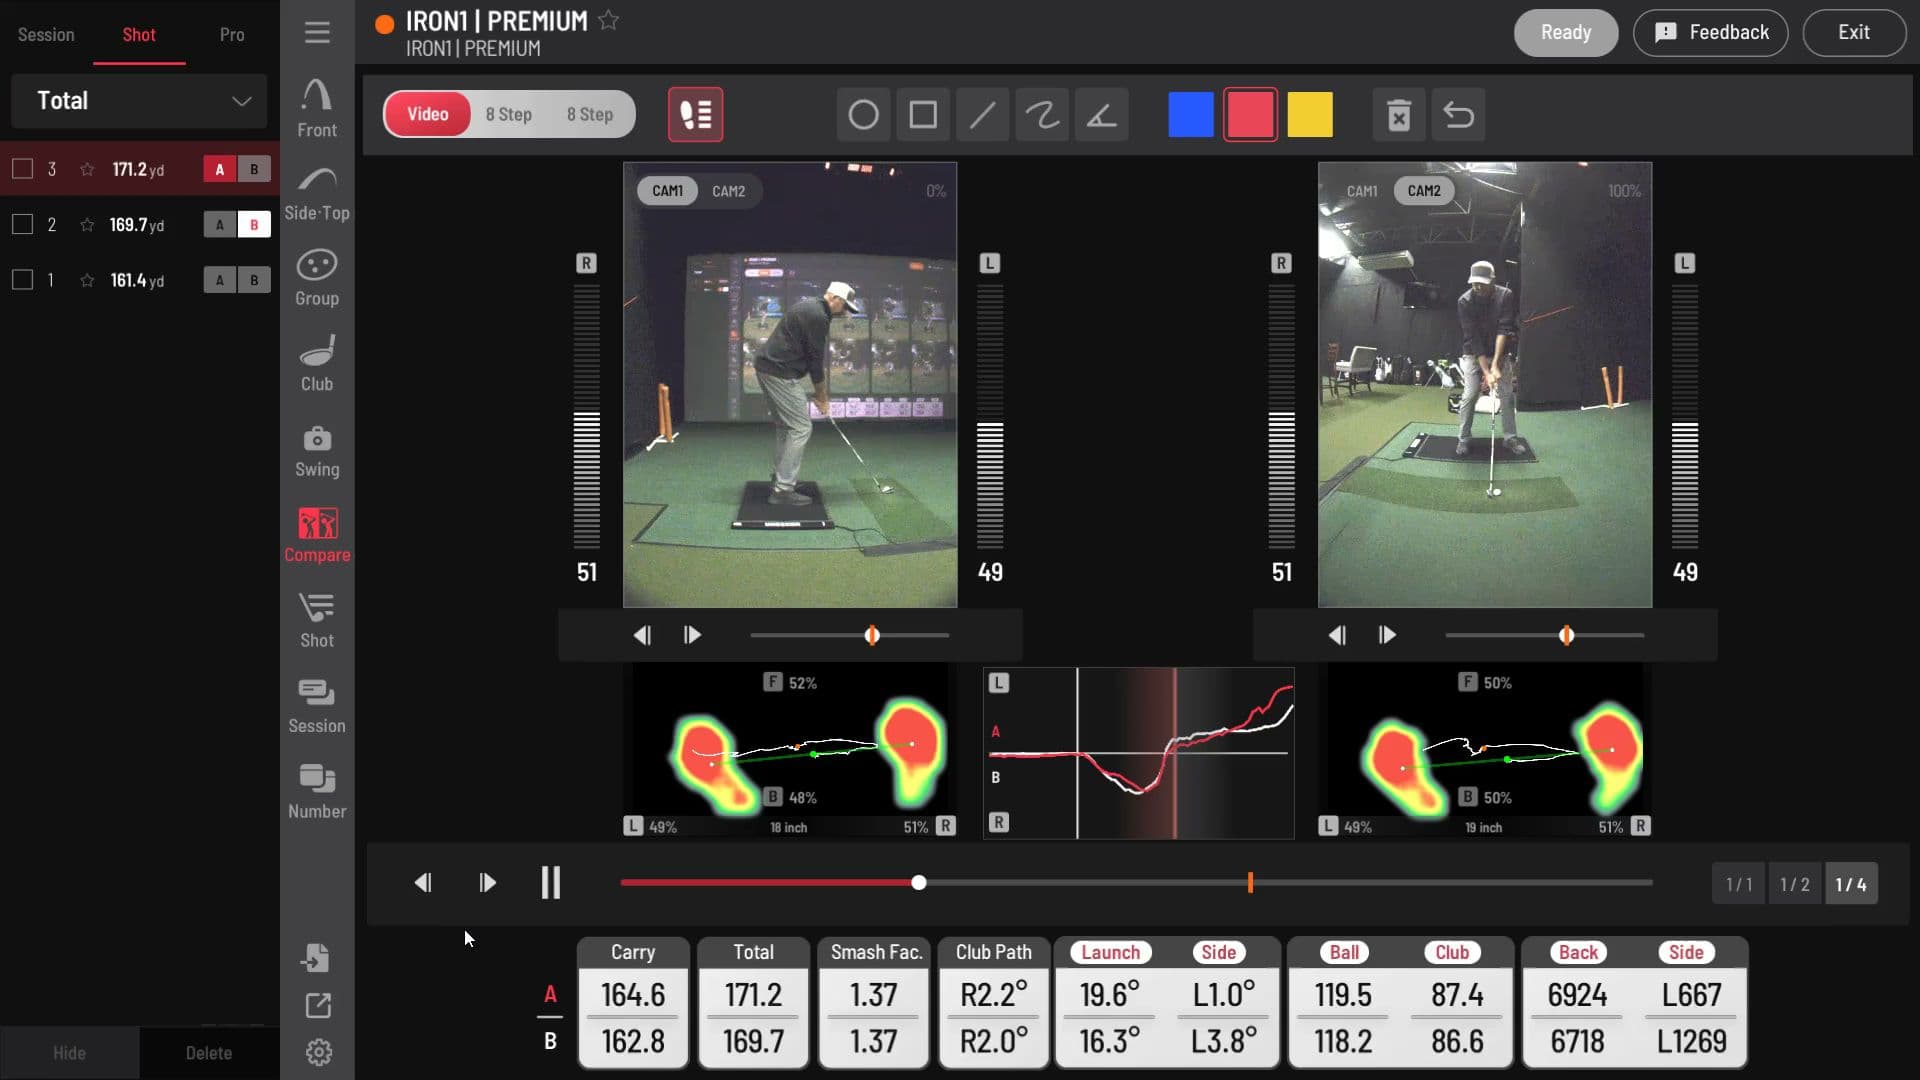Open the hamburger menu icon
The width and height of the screenshot is (1920, 1080).
[x=317, y=33]
